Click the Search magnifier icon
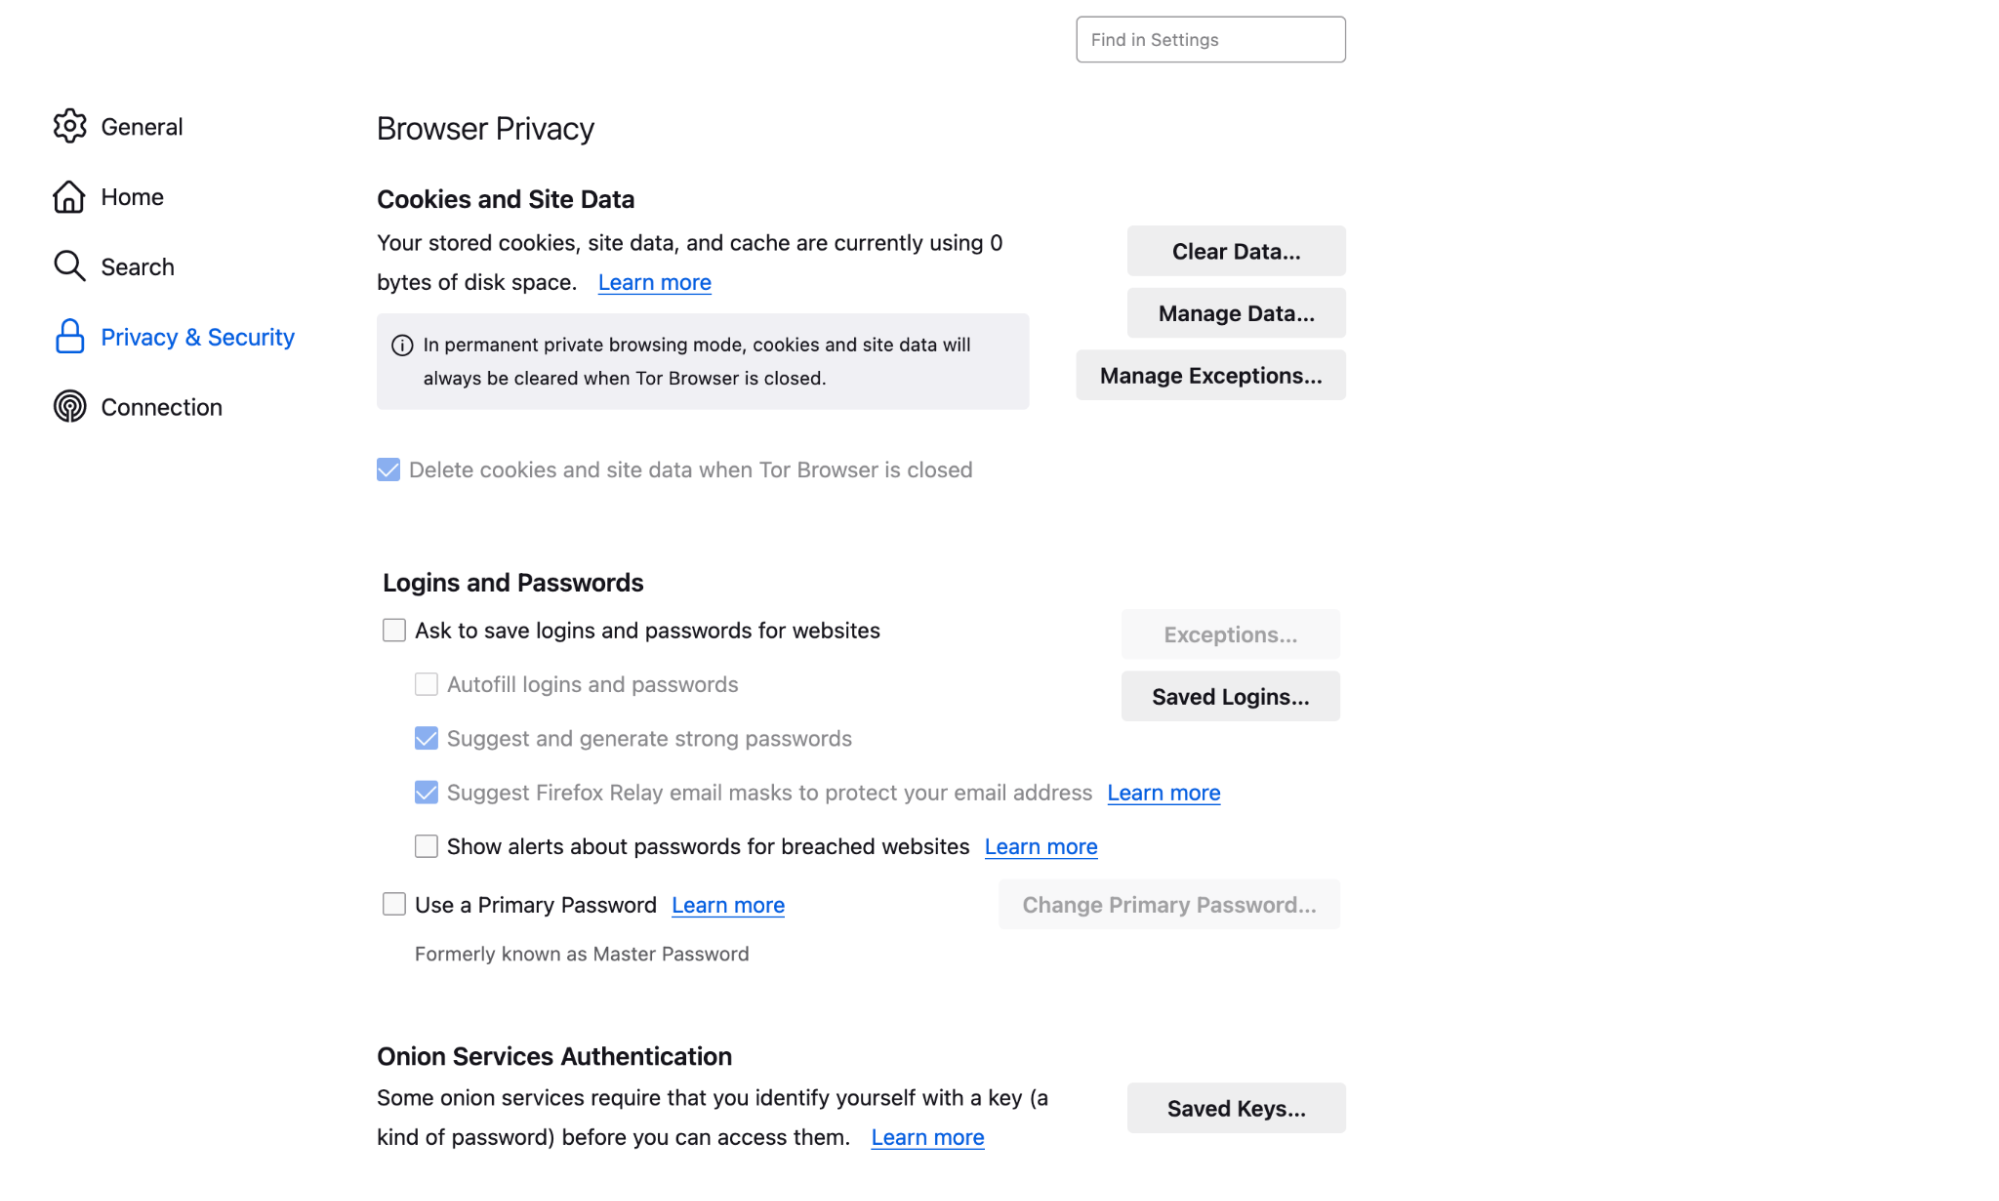This screenshot has width=1999, height=1201. [x=69, y=266]
